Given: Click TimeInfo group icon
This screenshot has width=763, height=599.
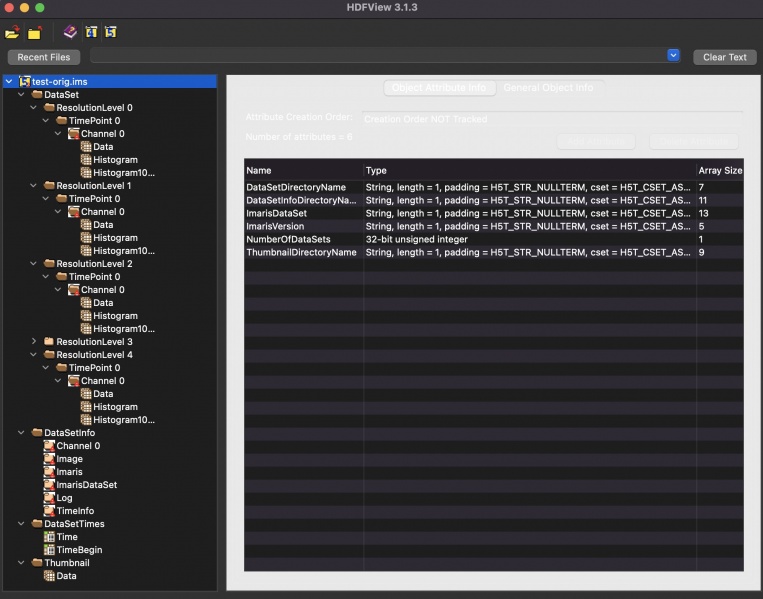Looking at the screenshot, I should (49, 511).
